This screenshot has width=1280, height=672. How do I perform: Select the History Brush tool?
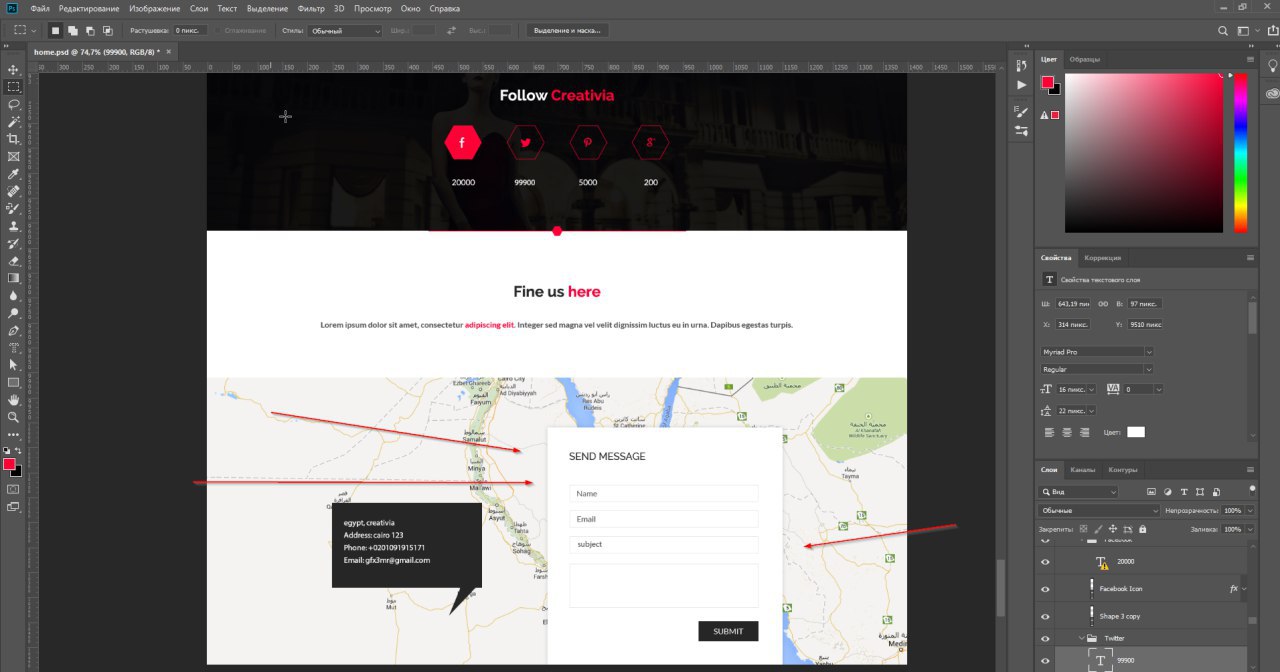(x=13, y=244)
